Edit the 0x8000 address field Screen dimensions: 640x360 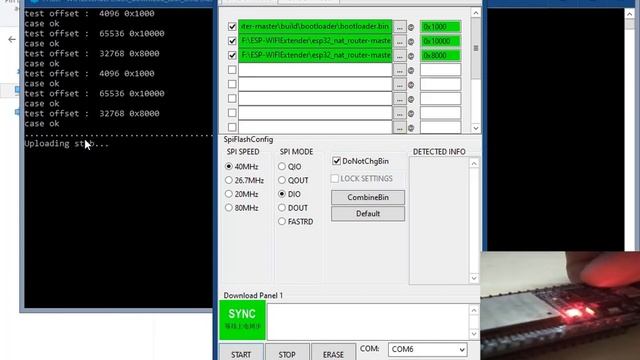point(440,56)
